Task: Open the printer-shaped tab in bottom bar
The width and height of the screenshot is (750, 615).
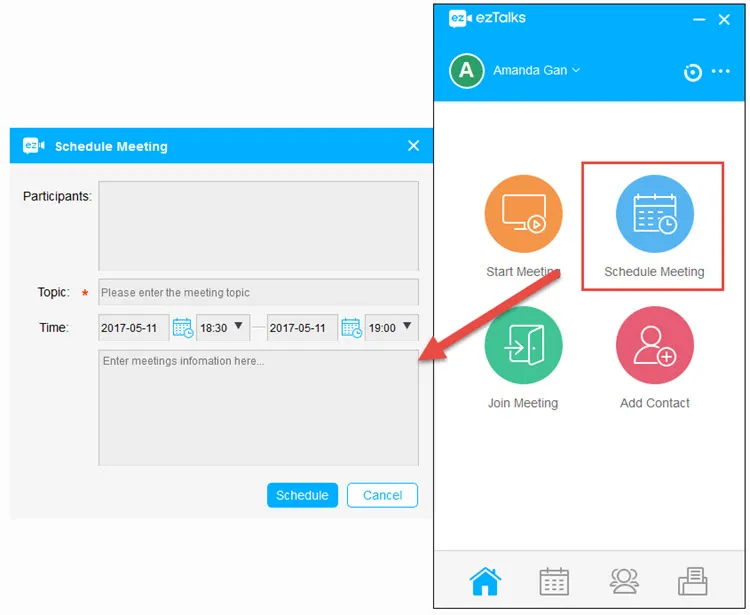Action: click(x=692, y=581)
